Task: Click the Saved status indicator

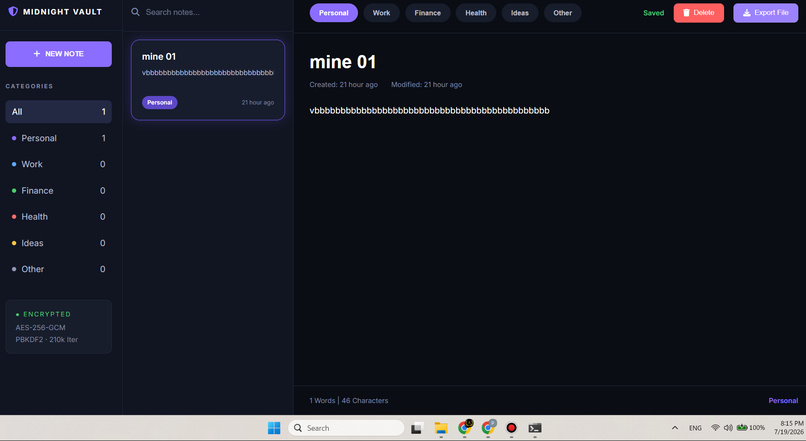Action: pyautogui.click(x=653, y=13)
